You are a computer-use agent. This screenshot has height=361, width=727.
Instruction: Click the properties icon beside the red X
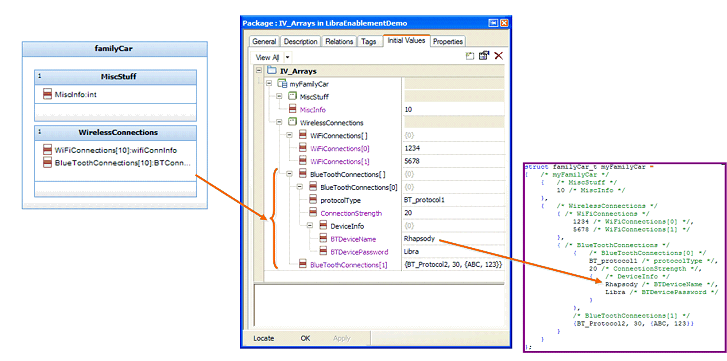484,56
